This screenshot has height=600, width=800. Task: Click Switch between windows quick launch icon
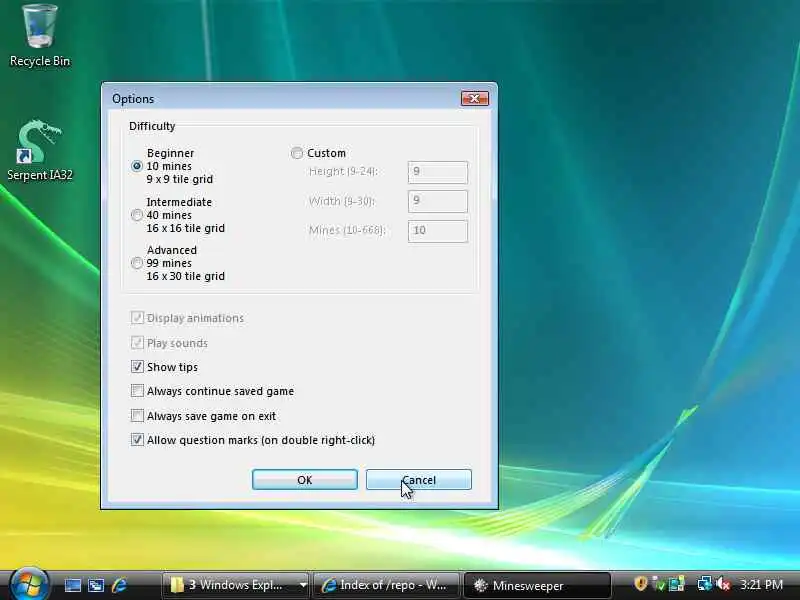(x=96, y=585)
